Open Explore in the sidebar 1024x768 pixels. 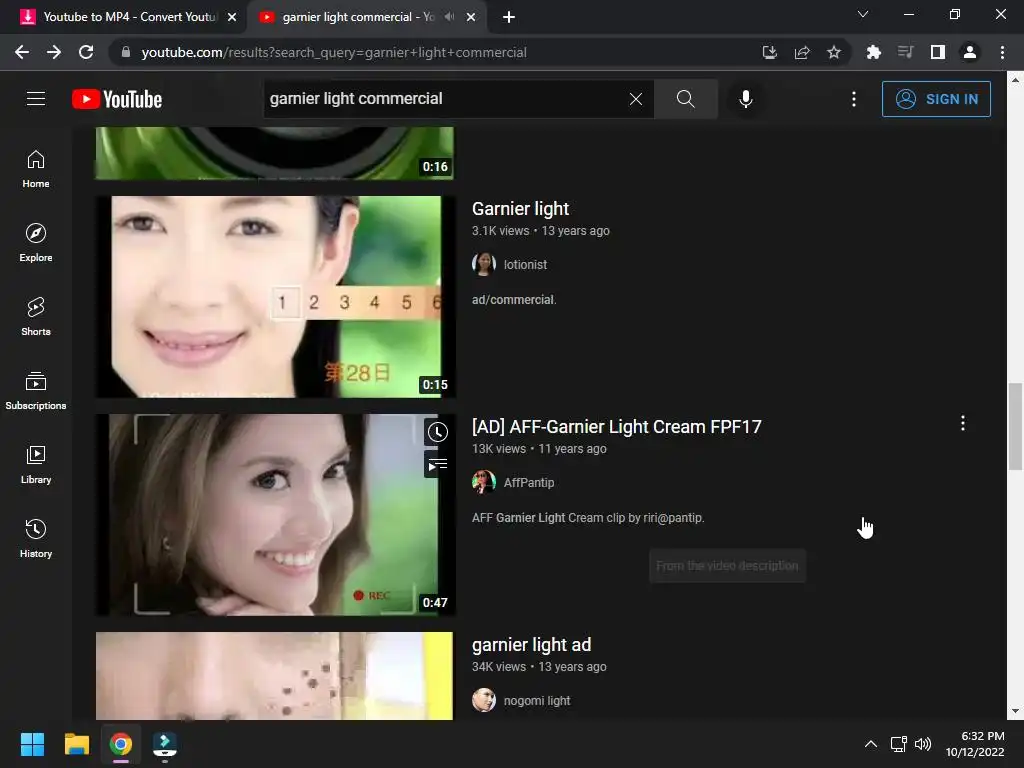(x=36, y=243)
